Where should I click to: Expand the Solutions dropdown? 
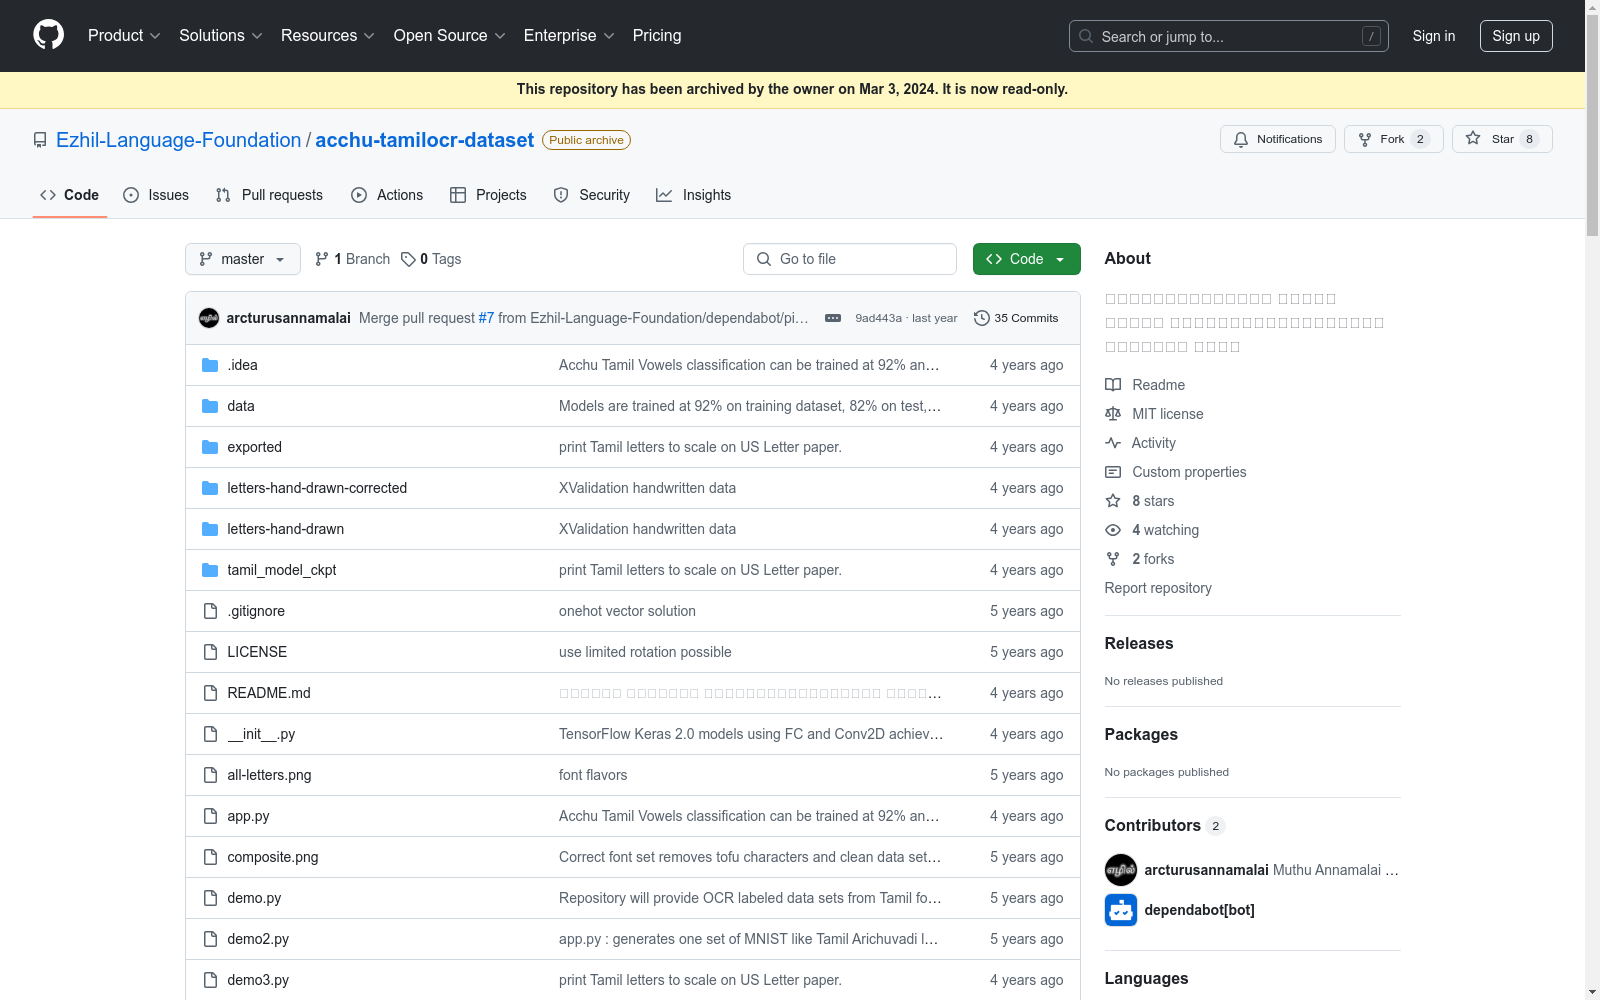[x=220, y=36]
